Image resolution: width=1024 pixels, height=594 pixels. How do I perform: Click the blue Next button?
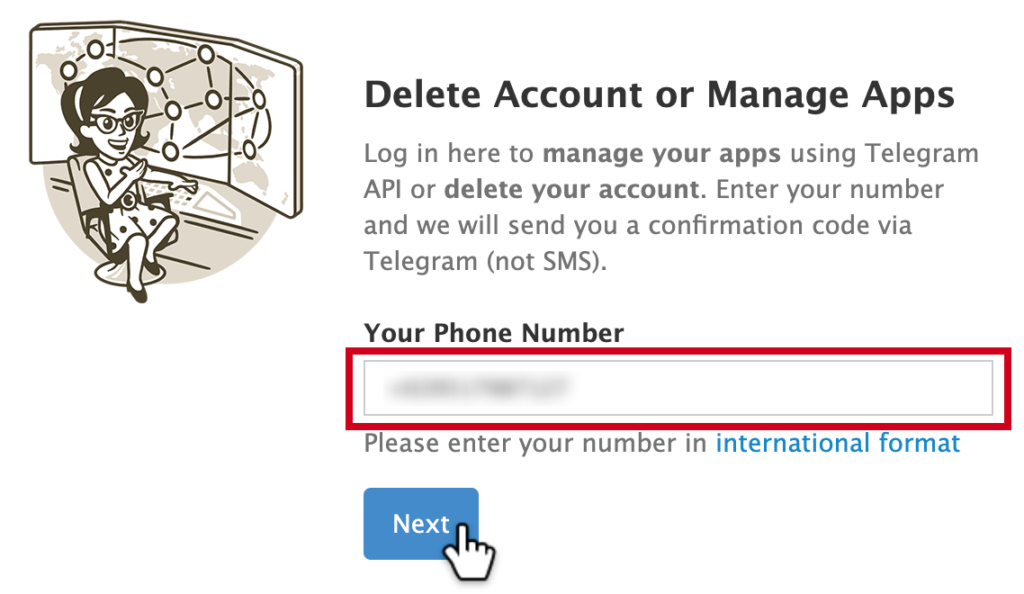(421, 524)
